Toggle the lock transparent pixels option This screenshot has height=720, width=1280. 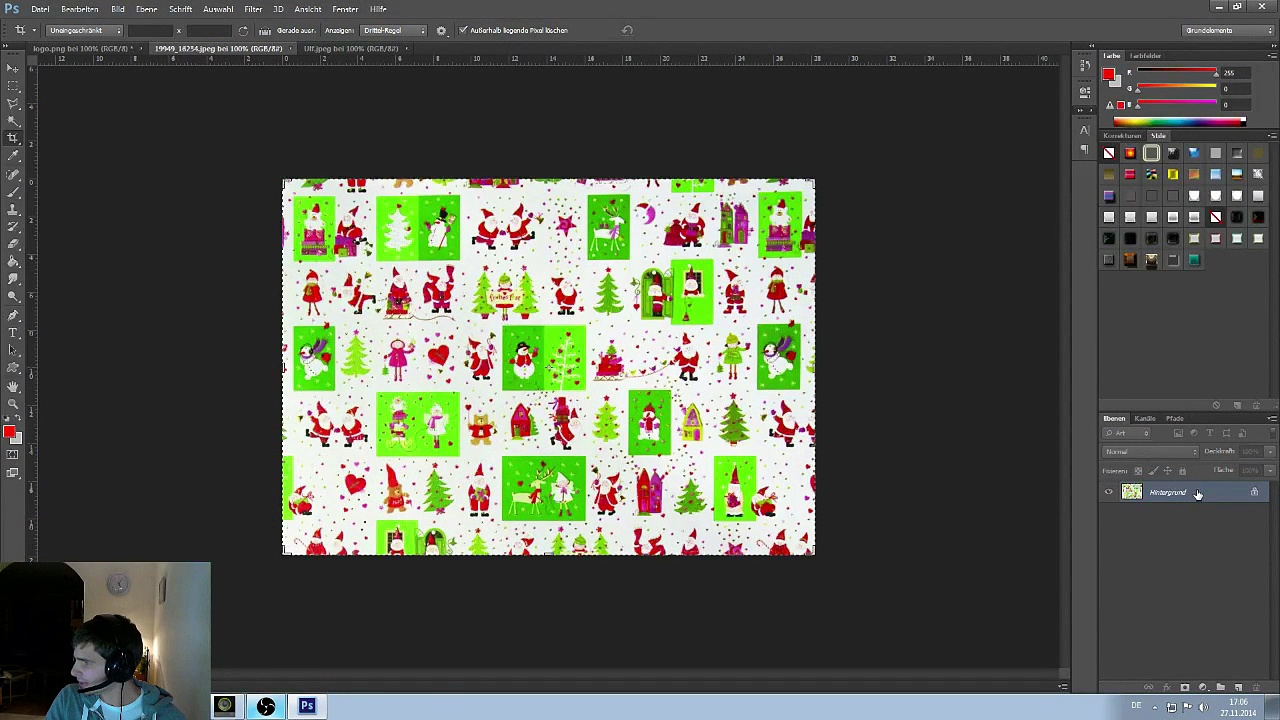click(x=1138, y=471)
